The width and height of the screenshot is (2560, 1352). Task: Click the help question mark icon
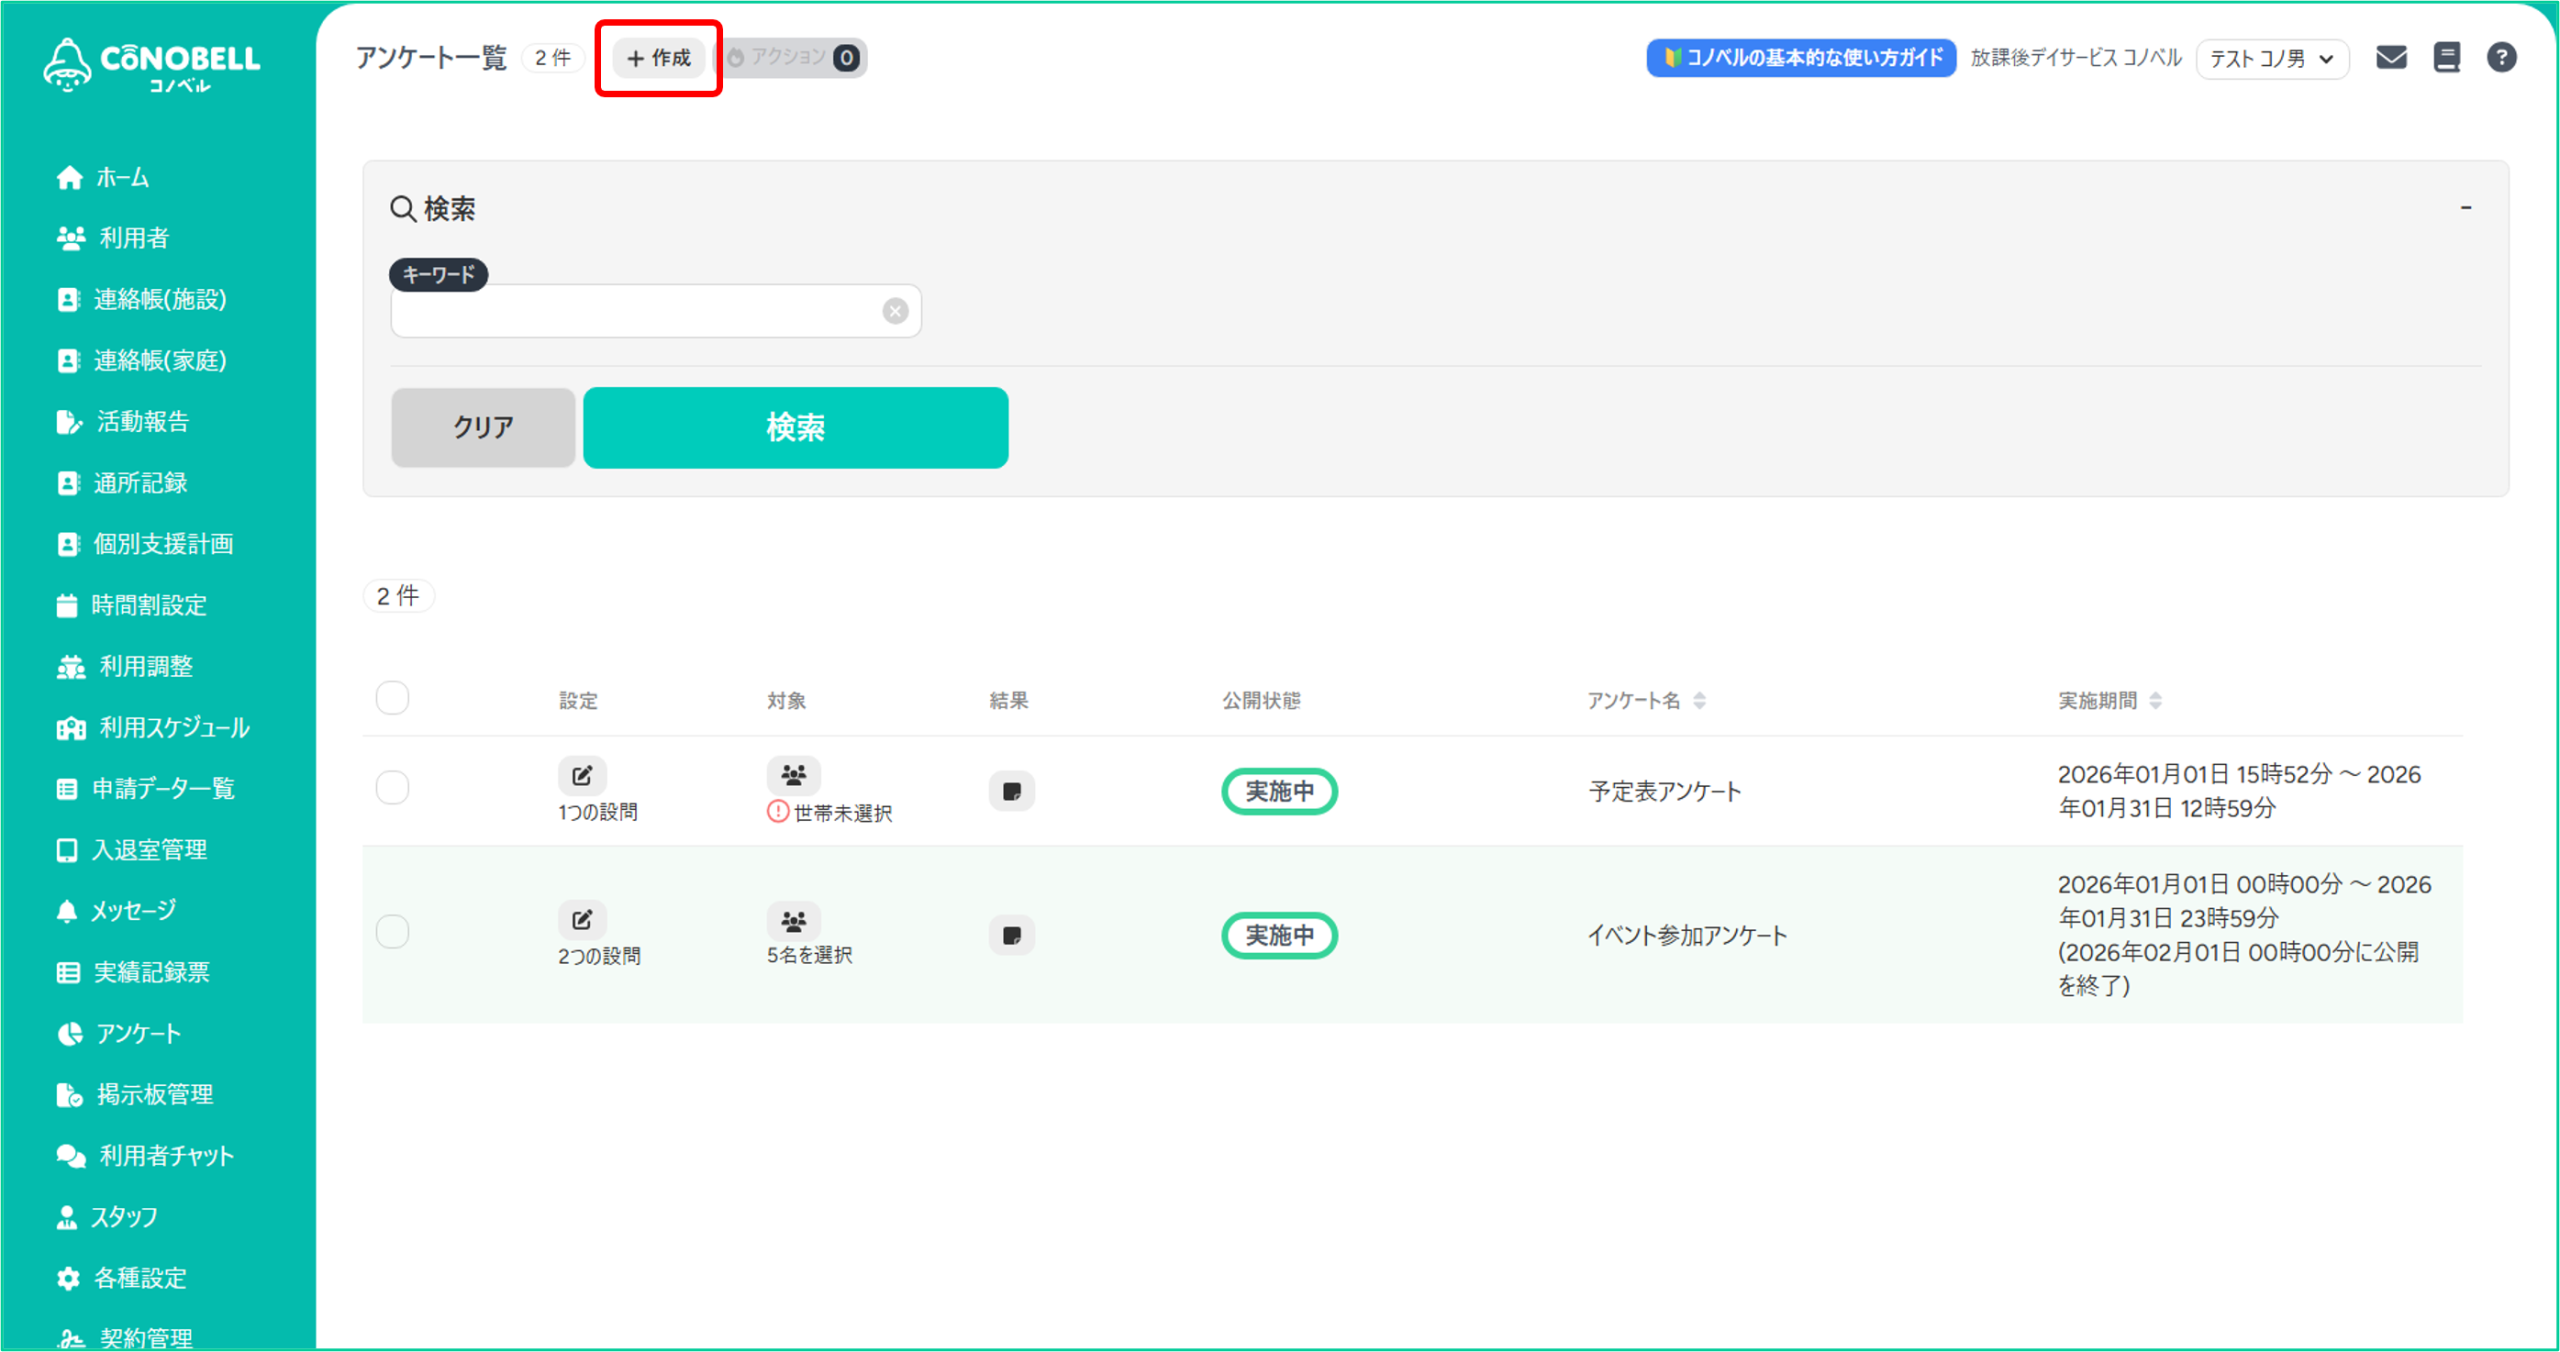2501,58
